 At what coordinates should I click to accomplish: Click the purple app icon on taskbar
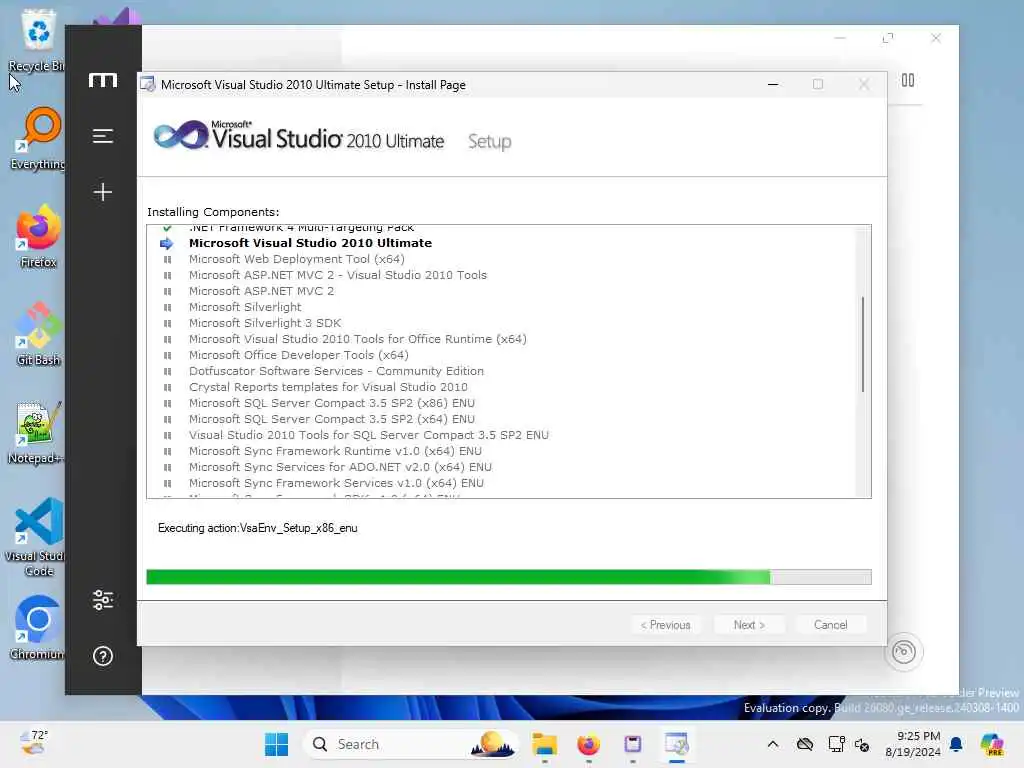click(x=633, y=744)
